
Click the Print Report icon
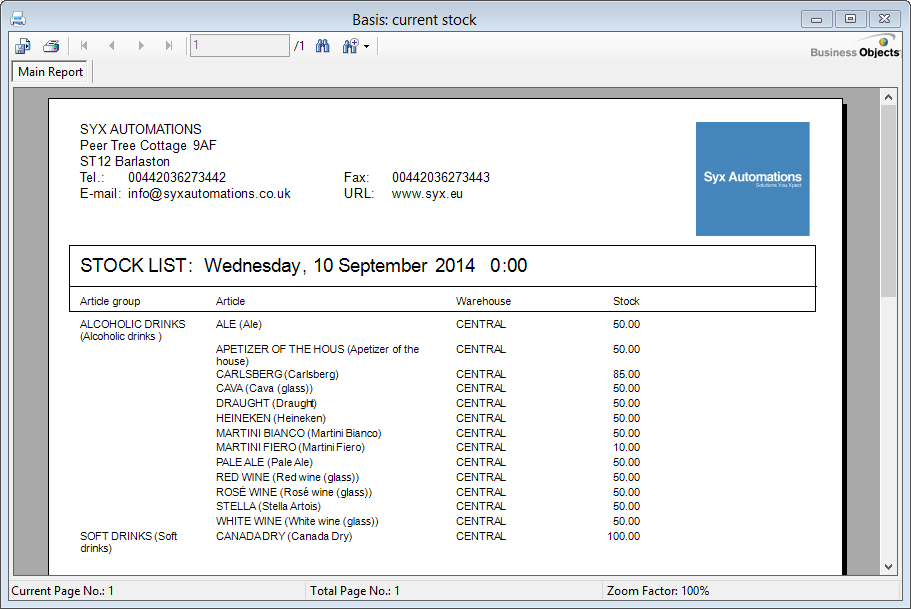coord(51,46)
